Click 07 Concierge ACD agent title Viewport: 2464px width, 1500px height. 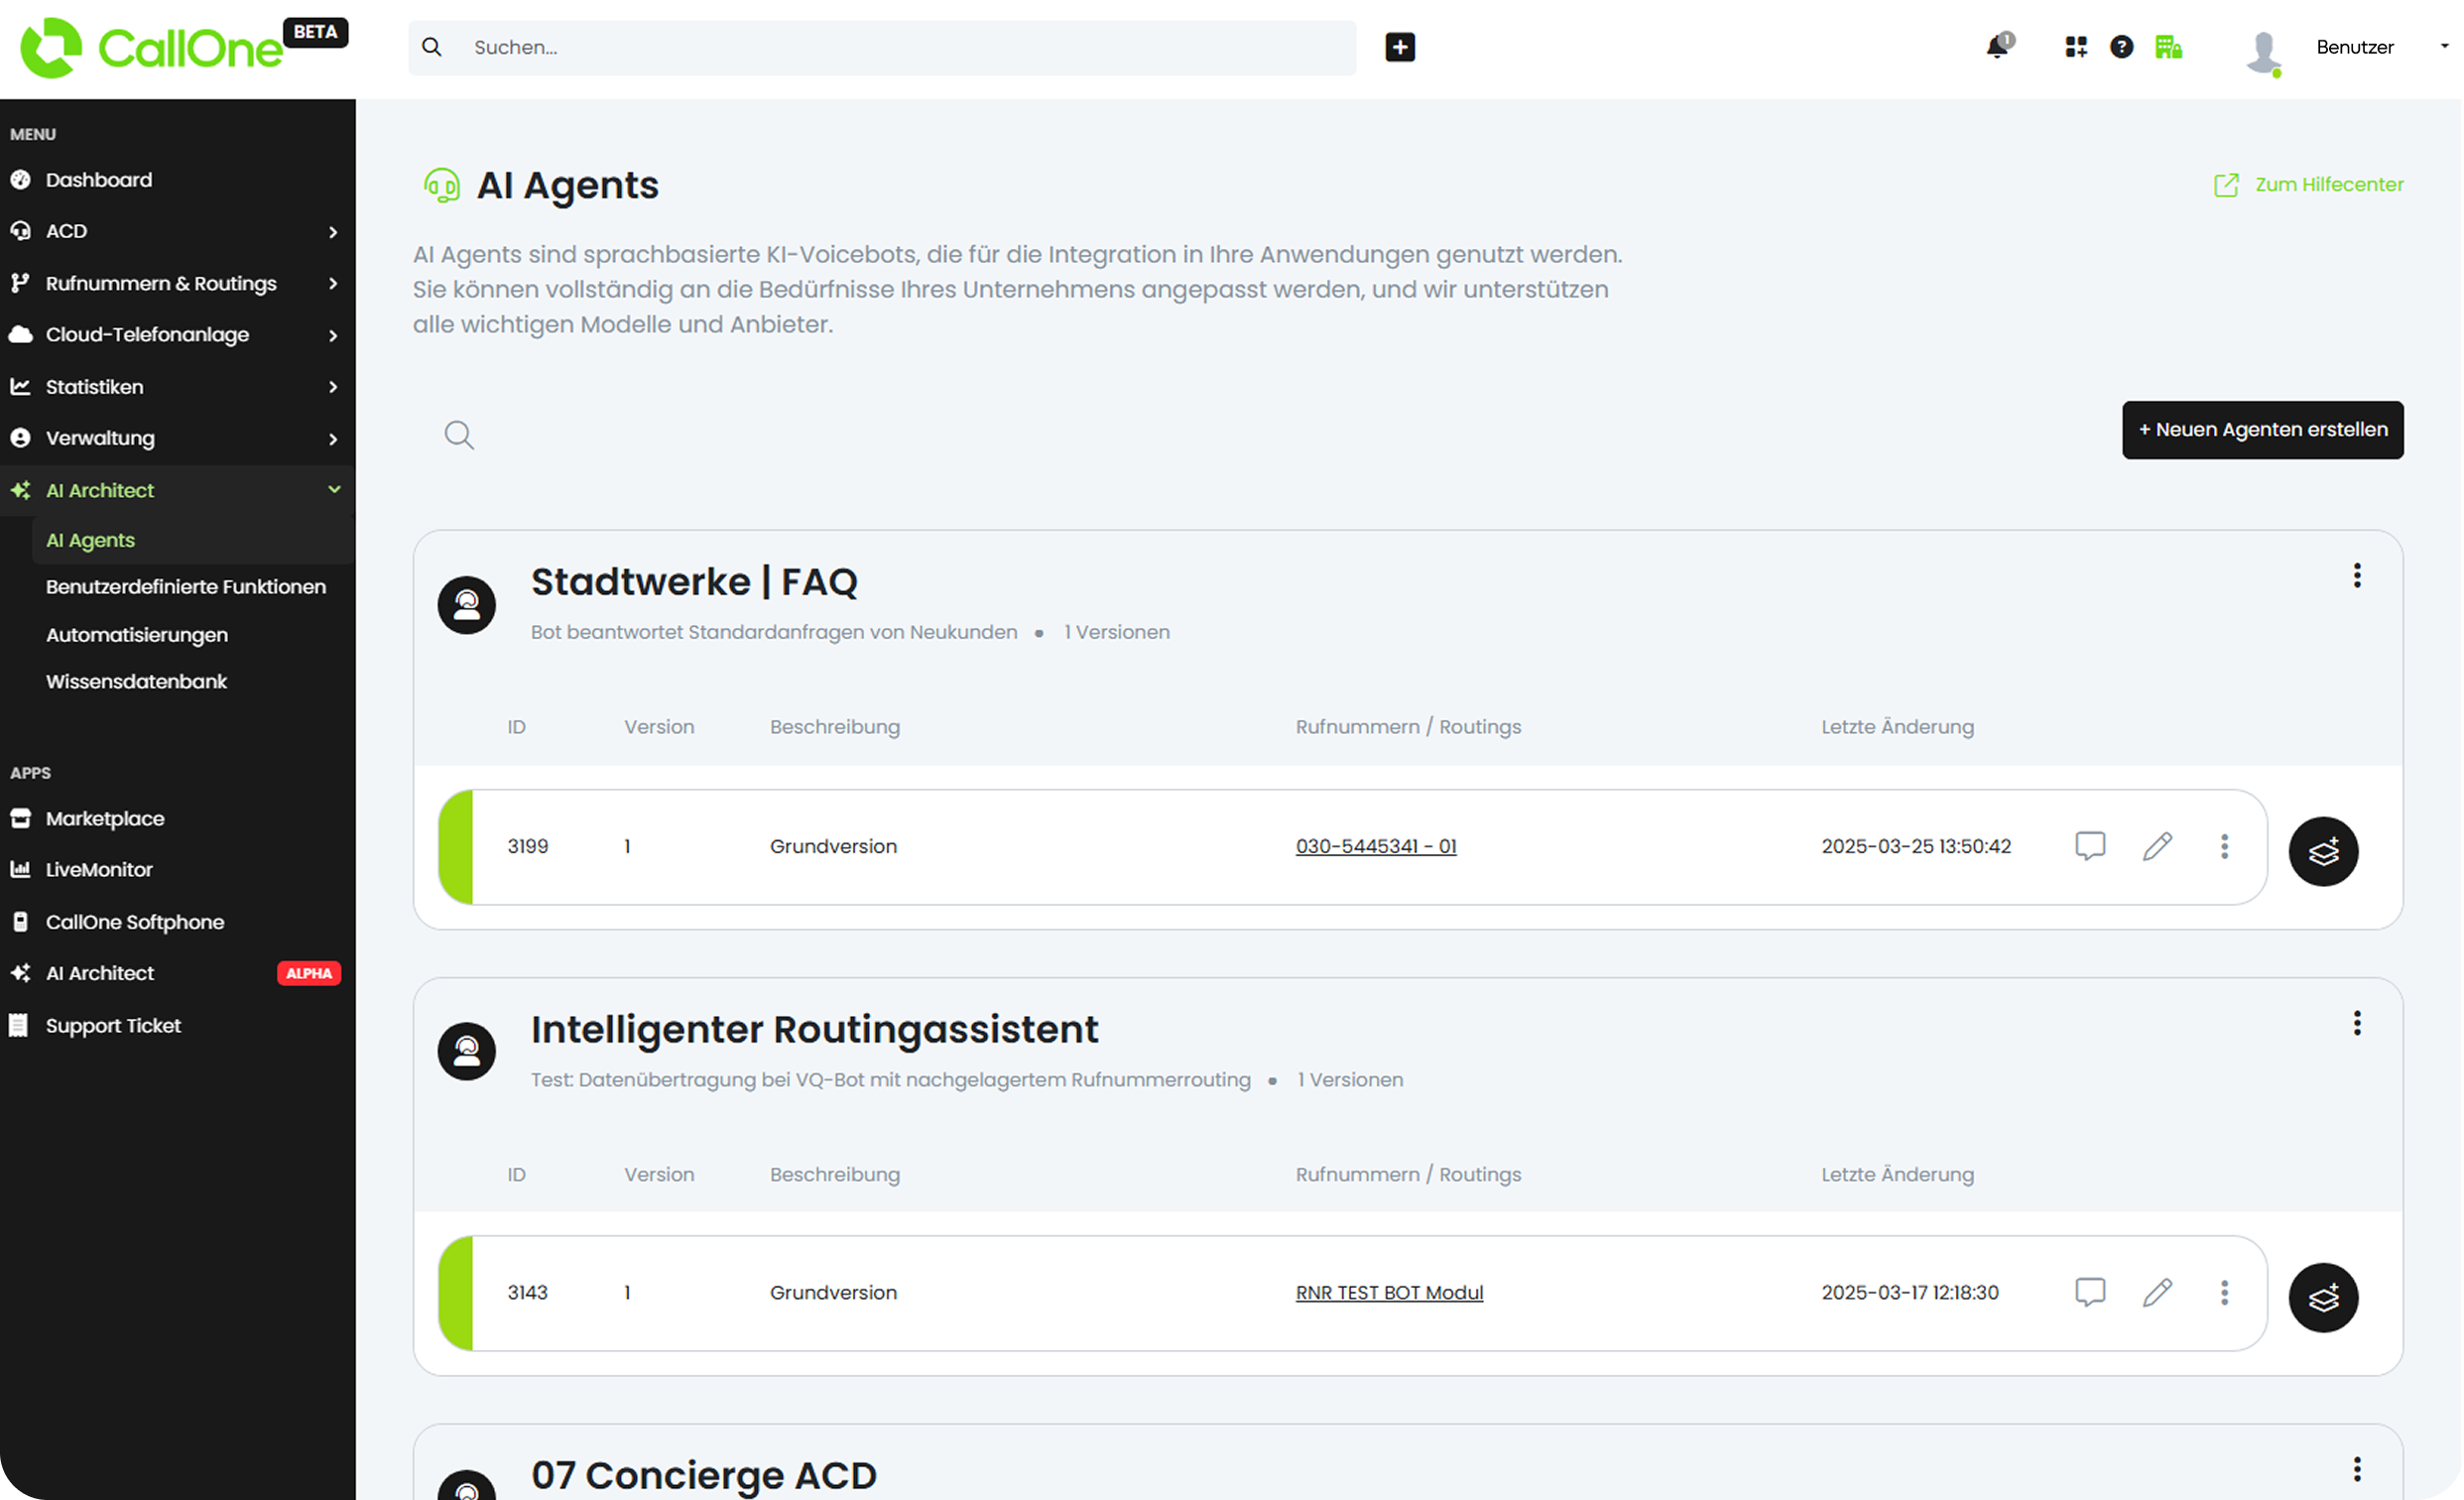tap(704, 1476)
